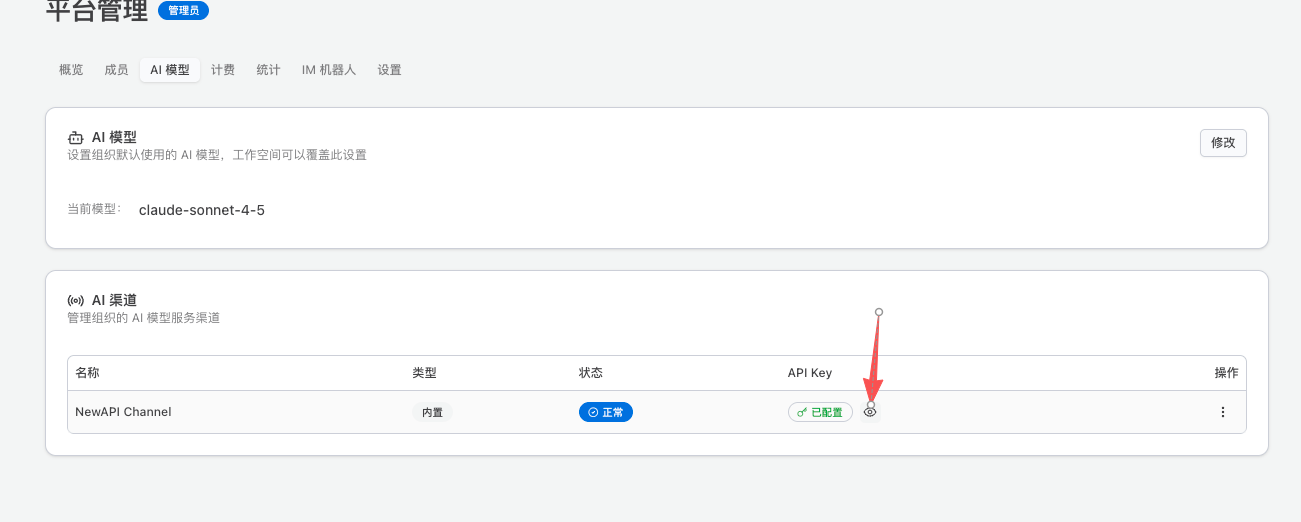Click the broadcast icon beside AI 渠道 heading
This screenshot has width=1301, height=522.
(75, 300)
